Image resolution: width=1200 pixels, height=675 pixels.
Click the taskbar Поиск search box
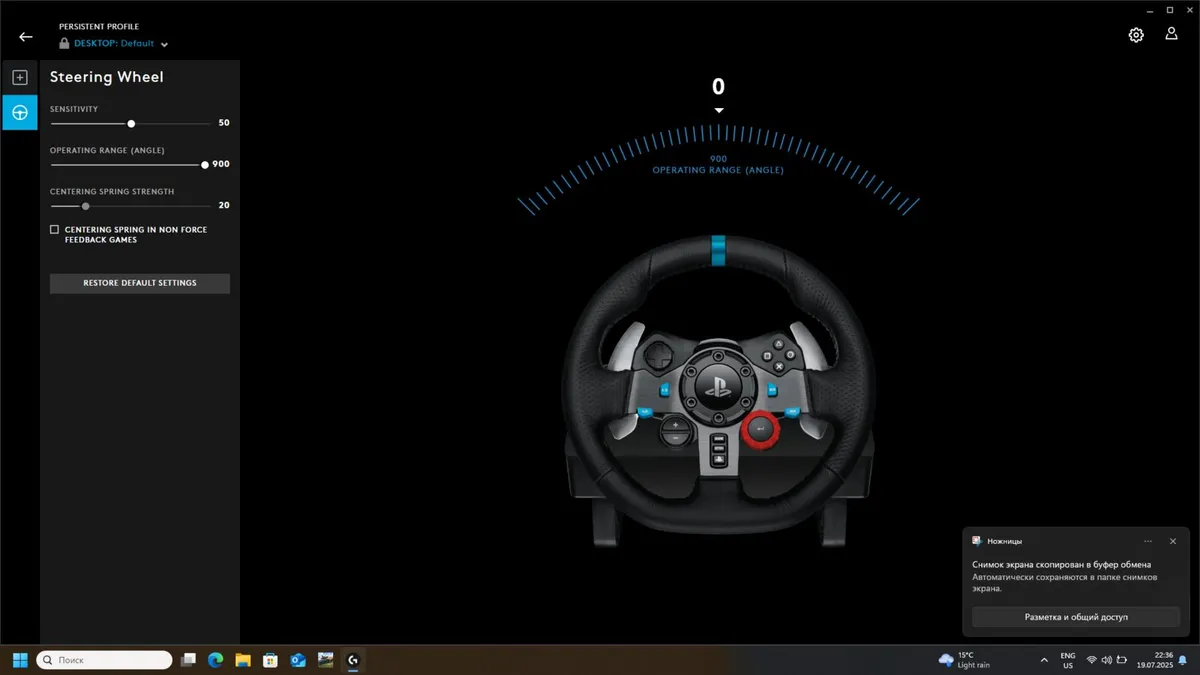click(x=104, y=660)
